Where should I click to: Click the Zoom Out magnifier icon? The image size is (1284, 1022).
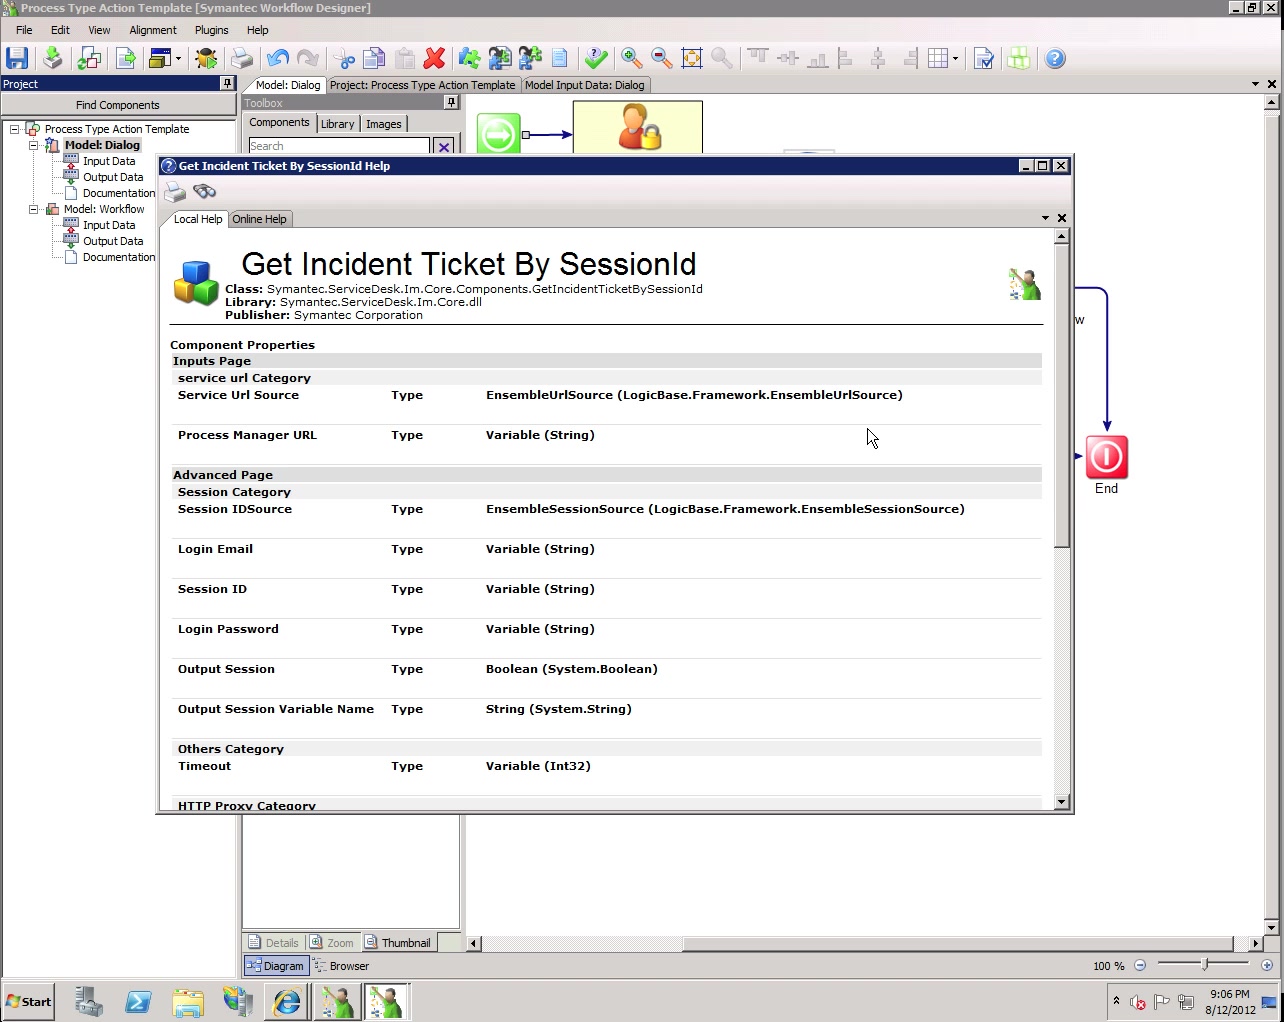[x=661, y=58]
